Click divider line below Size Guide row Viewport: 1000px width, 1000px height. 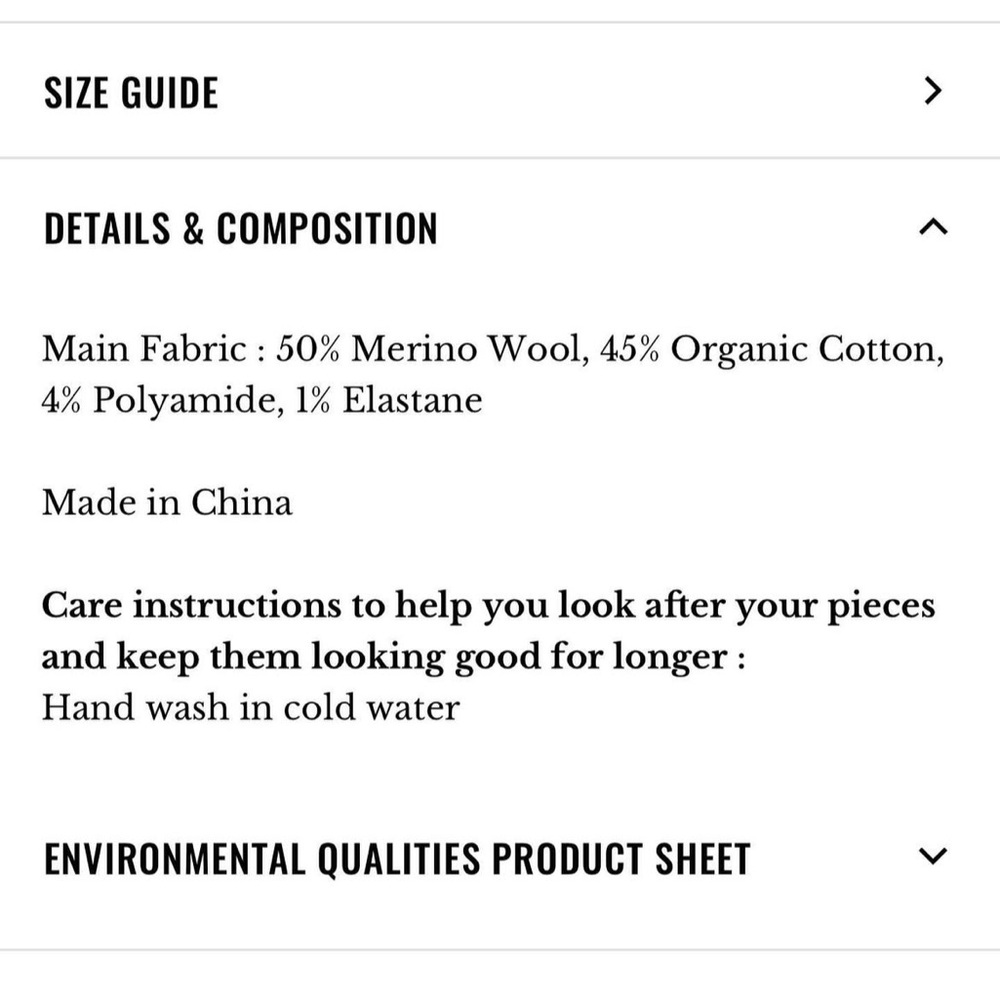(x=500, y=158)
